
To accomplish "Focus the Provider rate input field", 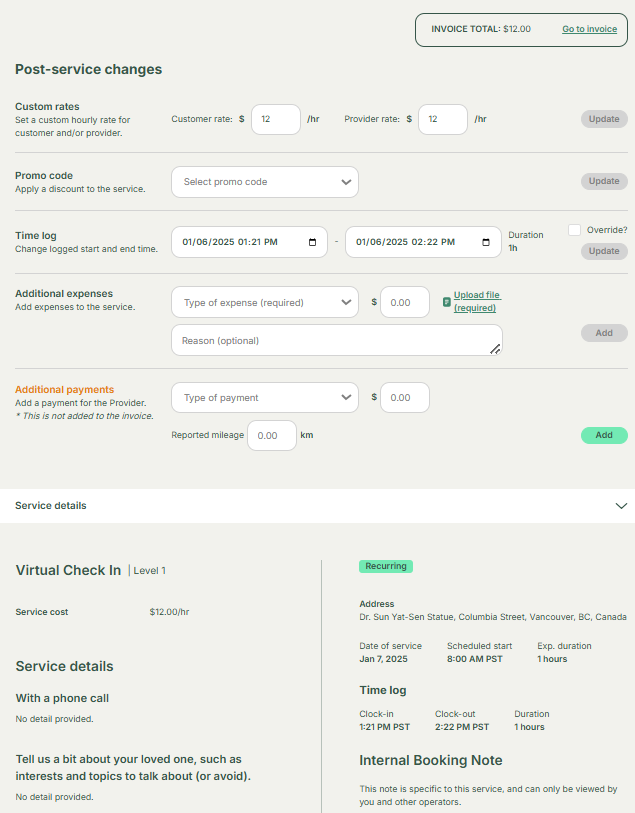I will pos(442,119).
